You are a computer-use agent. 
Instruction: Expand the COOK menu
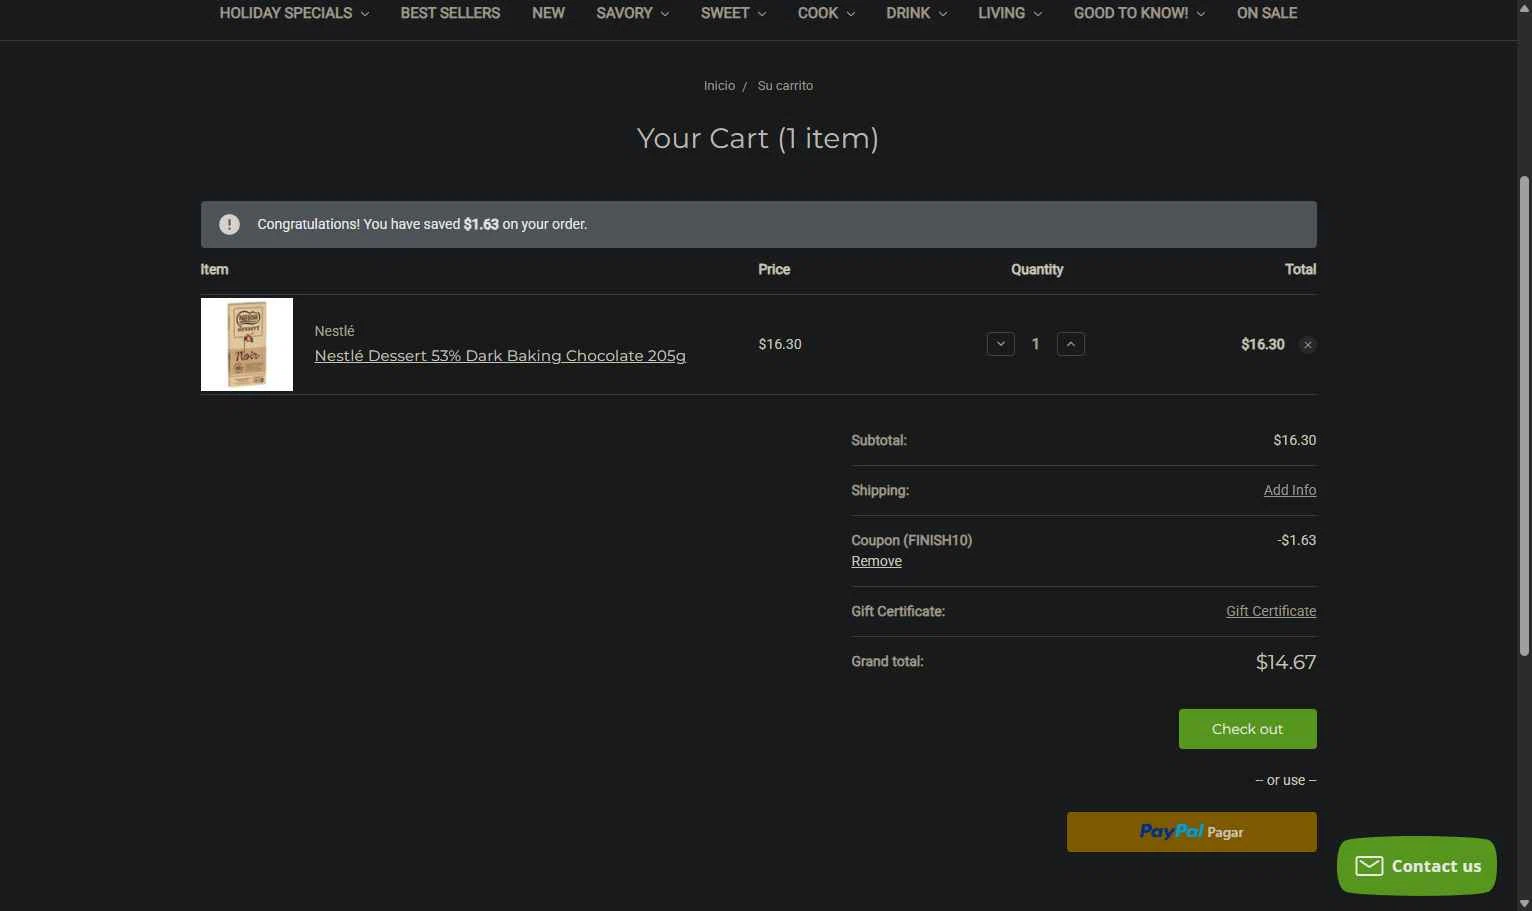click(x=826, y=13)
